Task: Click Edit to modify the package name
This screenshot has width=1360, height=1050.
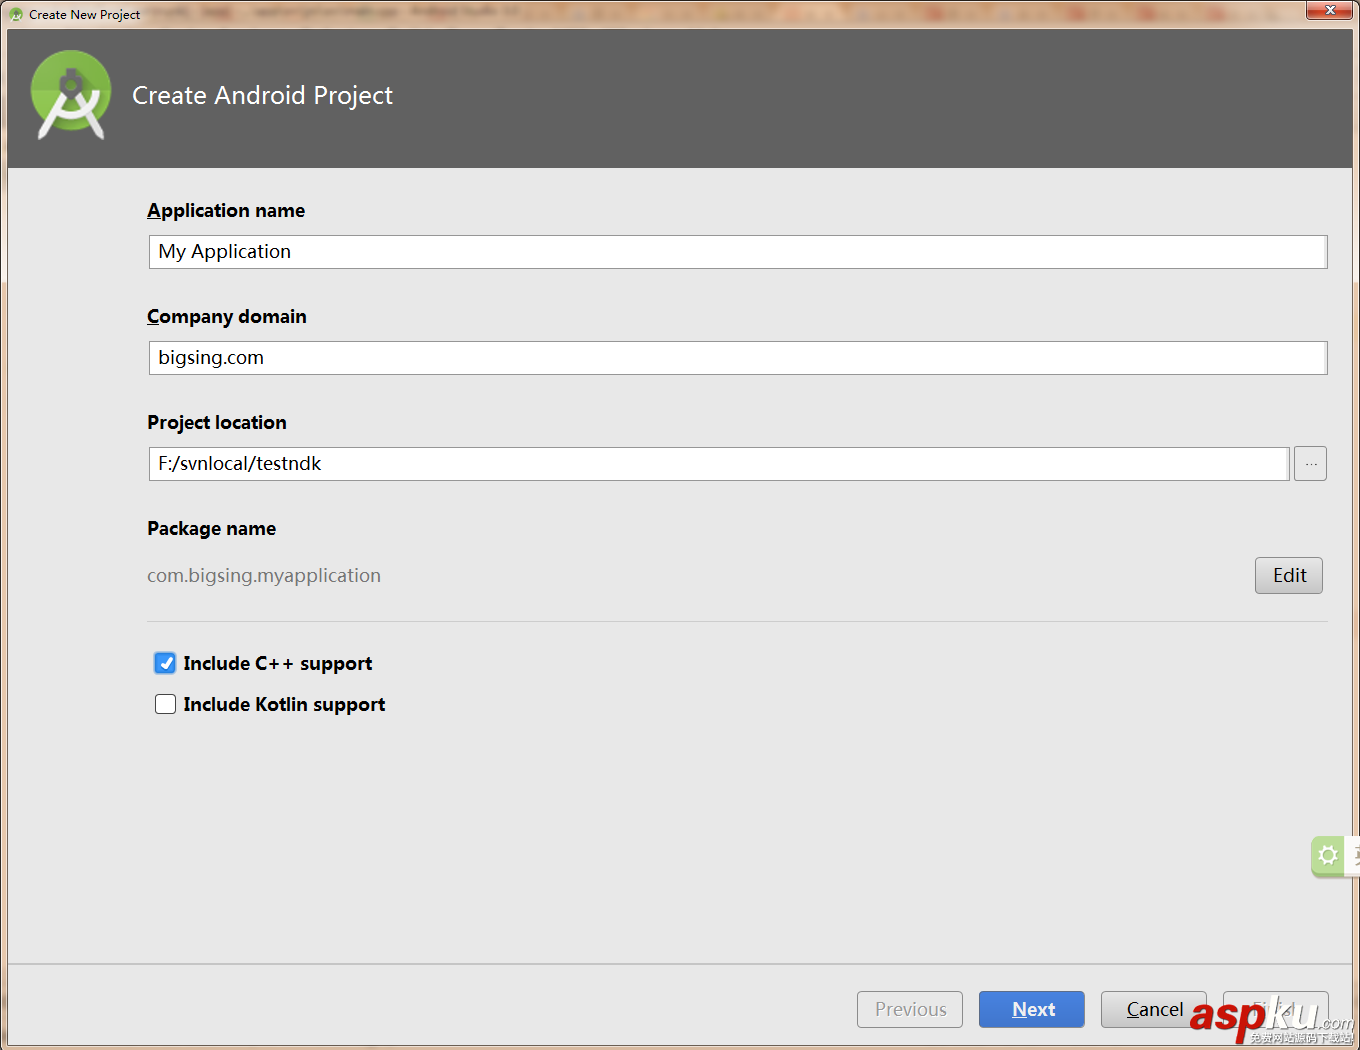Action: 1288,575
